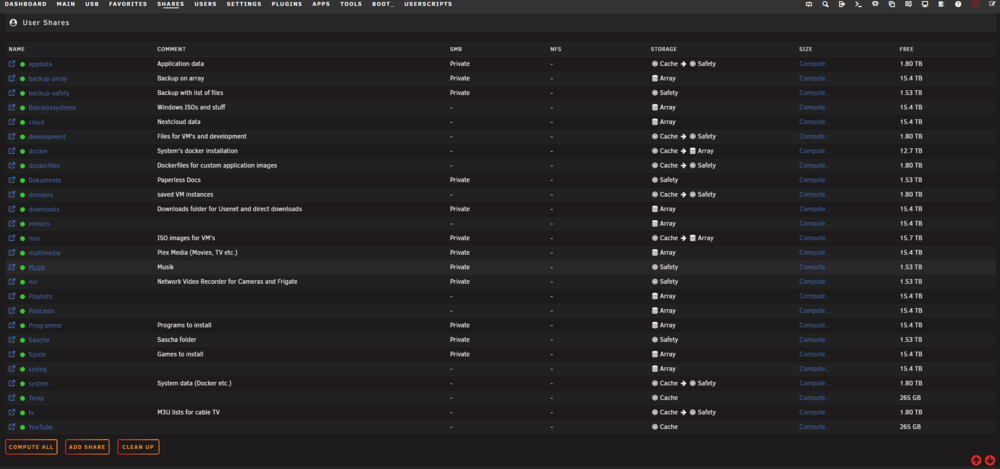Open the domains share link
The height and width of the screenshot is (469, 1000).
point(41,195)
